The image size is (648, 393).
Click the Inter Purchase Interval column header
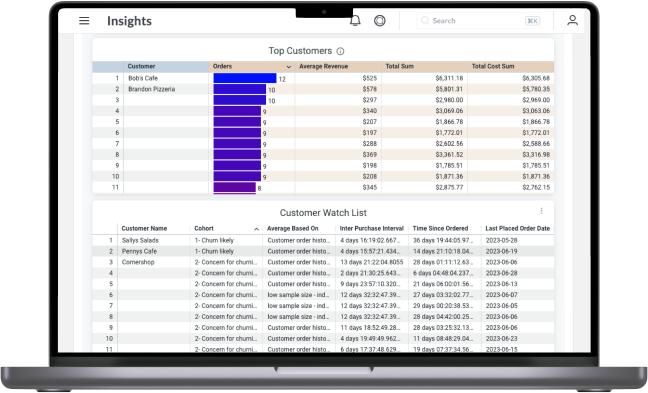pyautogui.click(x=372, y=229)
